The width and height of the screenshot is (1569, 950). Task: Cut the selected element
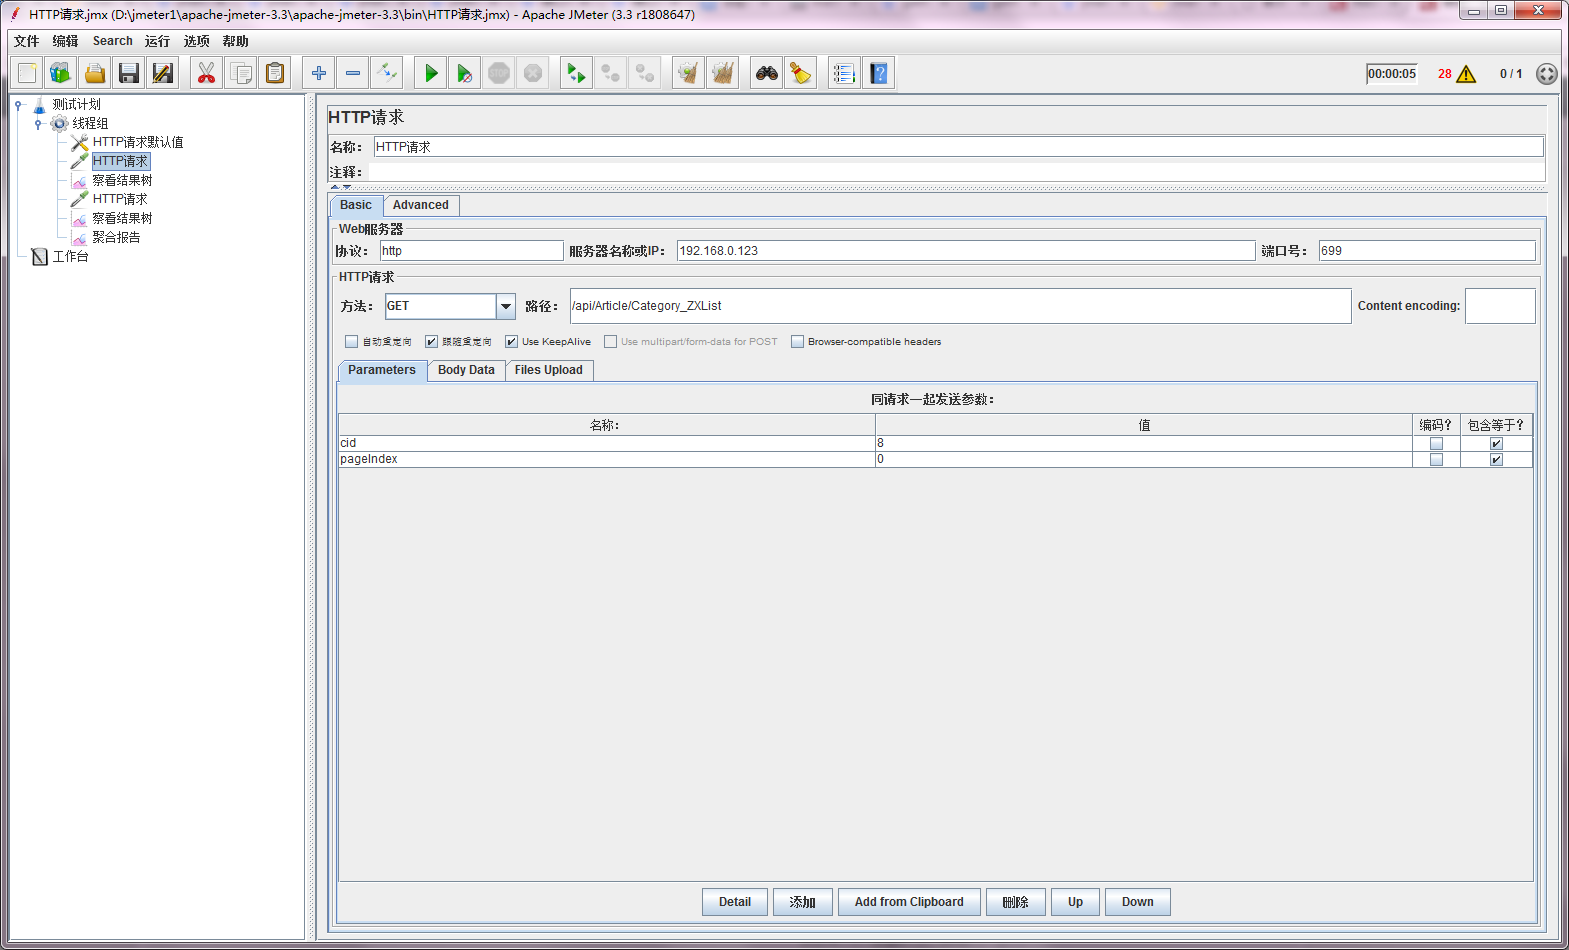coord(207,73)
